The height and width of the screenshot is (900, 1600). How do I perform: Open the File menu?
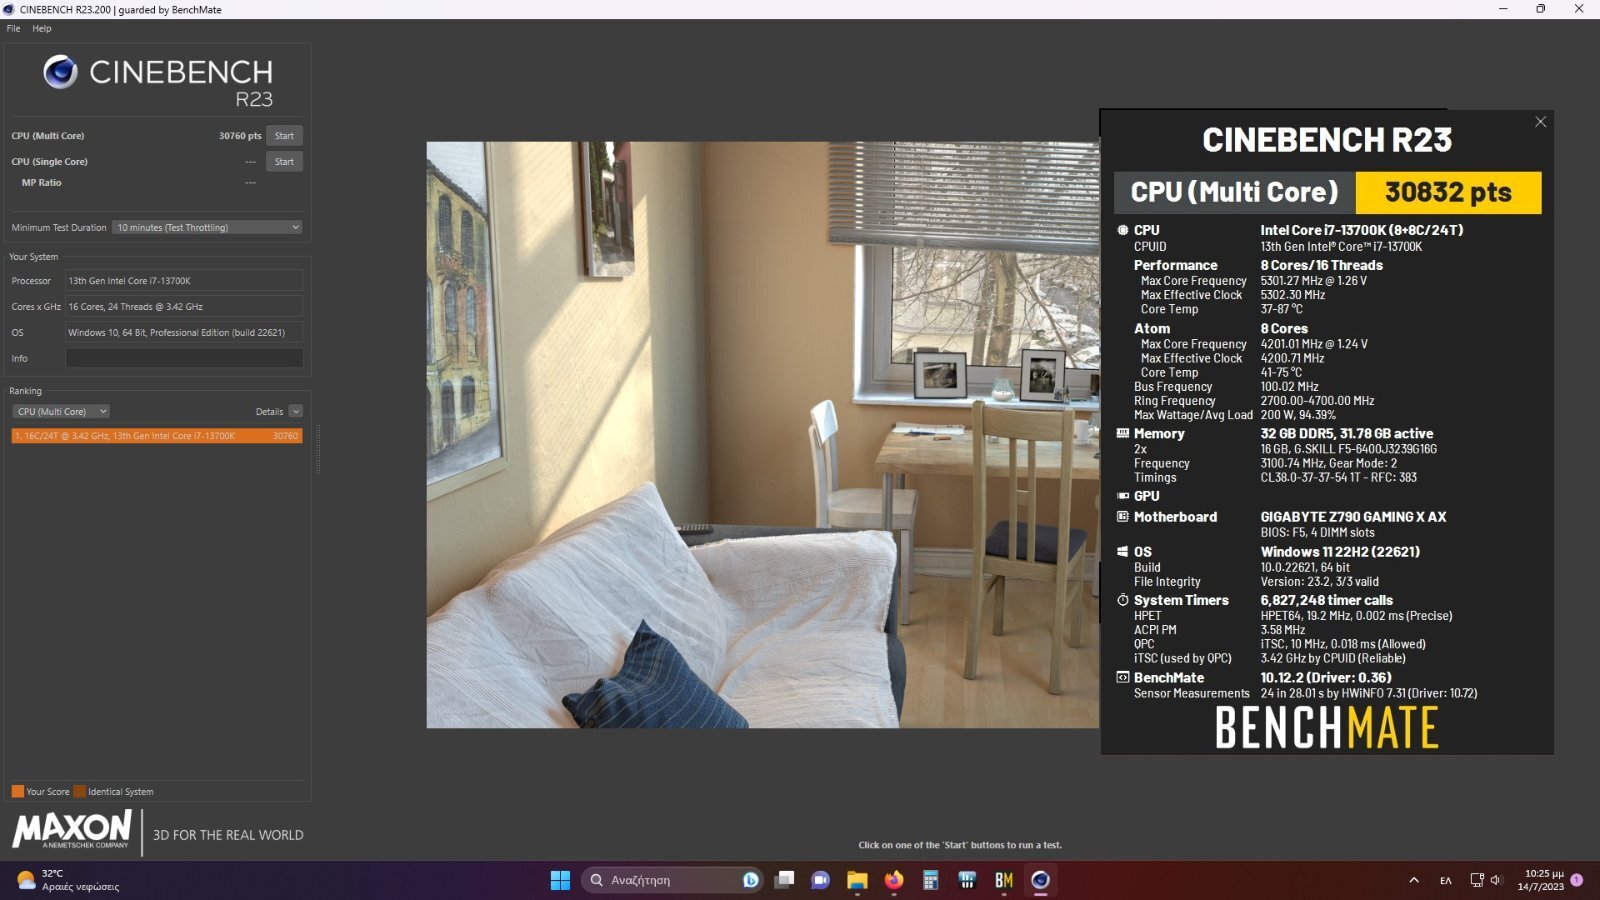[x=13, y=29]
